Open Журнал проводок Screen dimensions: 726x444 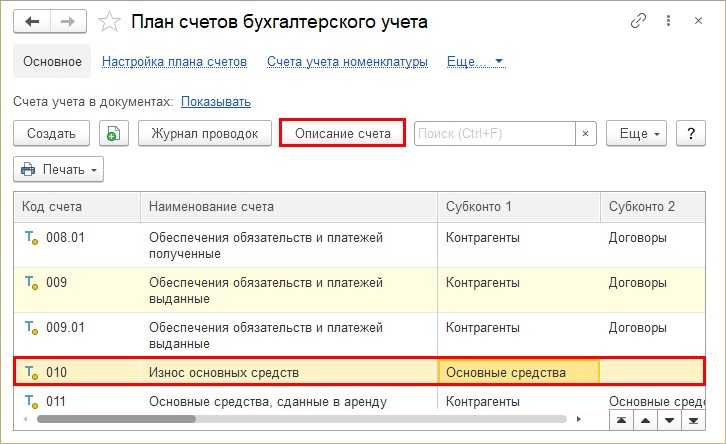pyautogui.click(x=205, y=133)
